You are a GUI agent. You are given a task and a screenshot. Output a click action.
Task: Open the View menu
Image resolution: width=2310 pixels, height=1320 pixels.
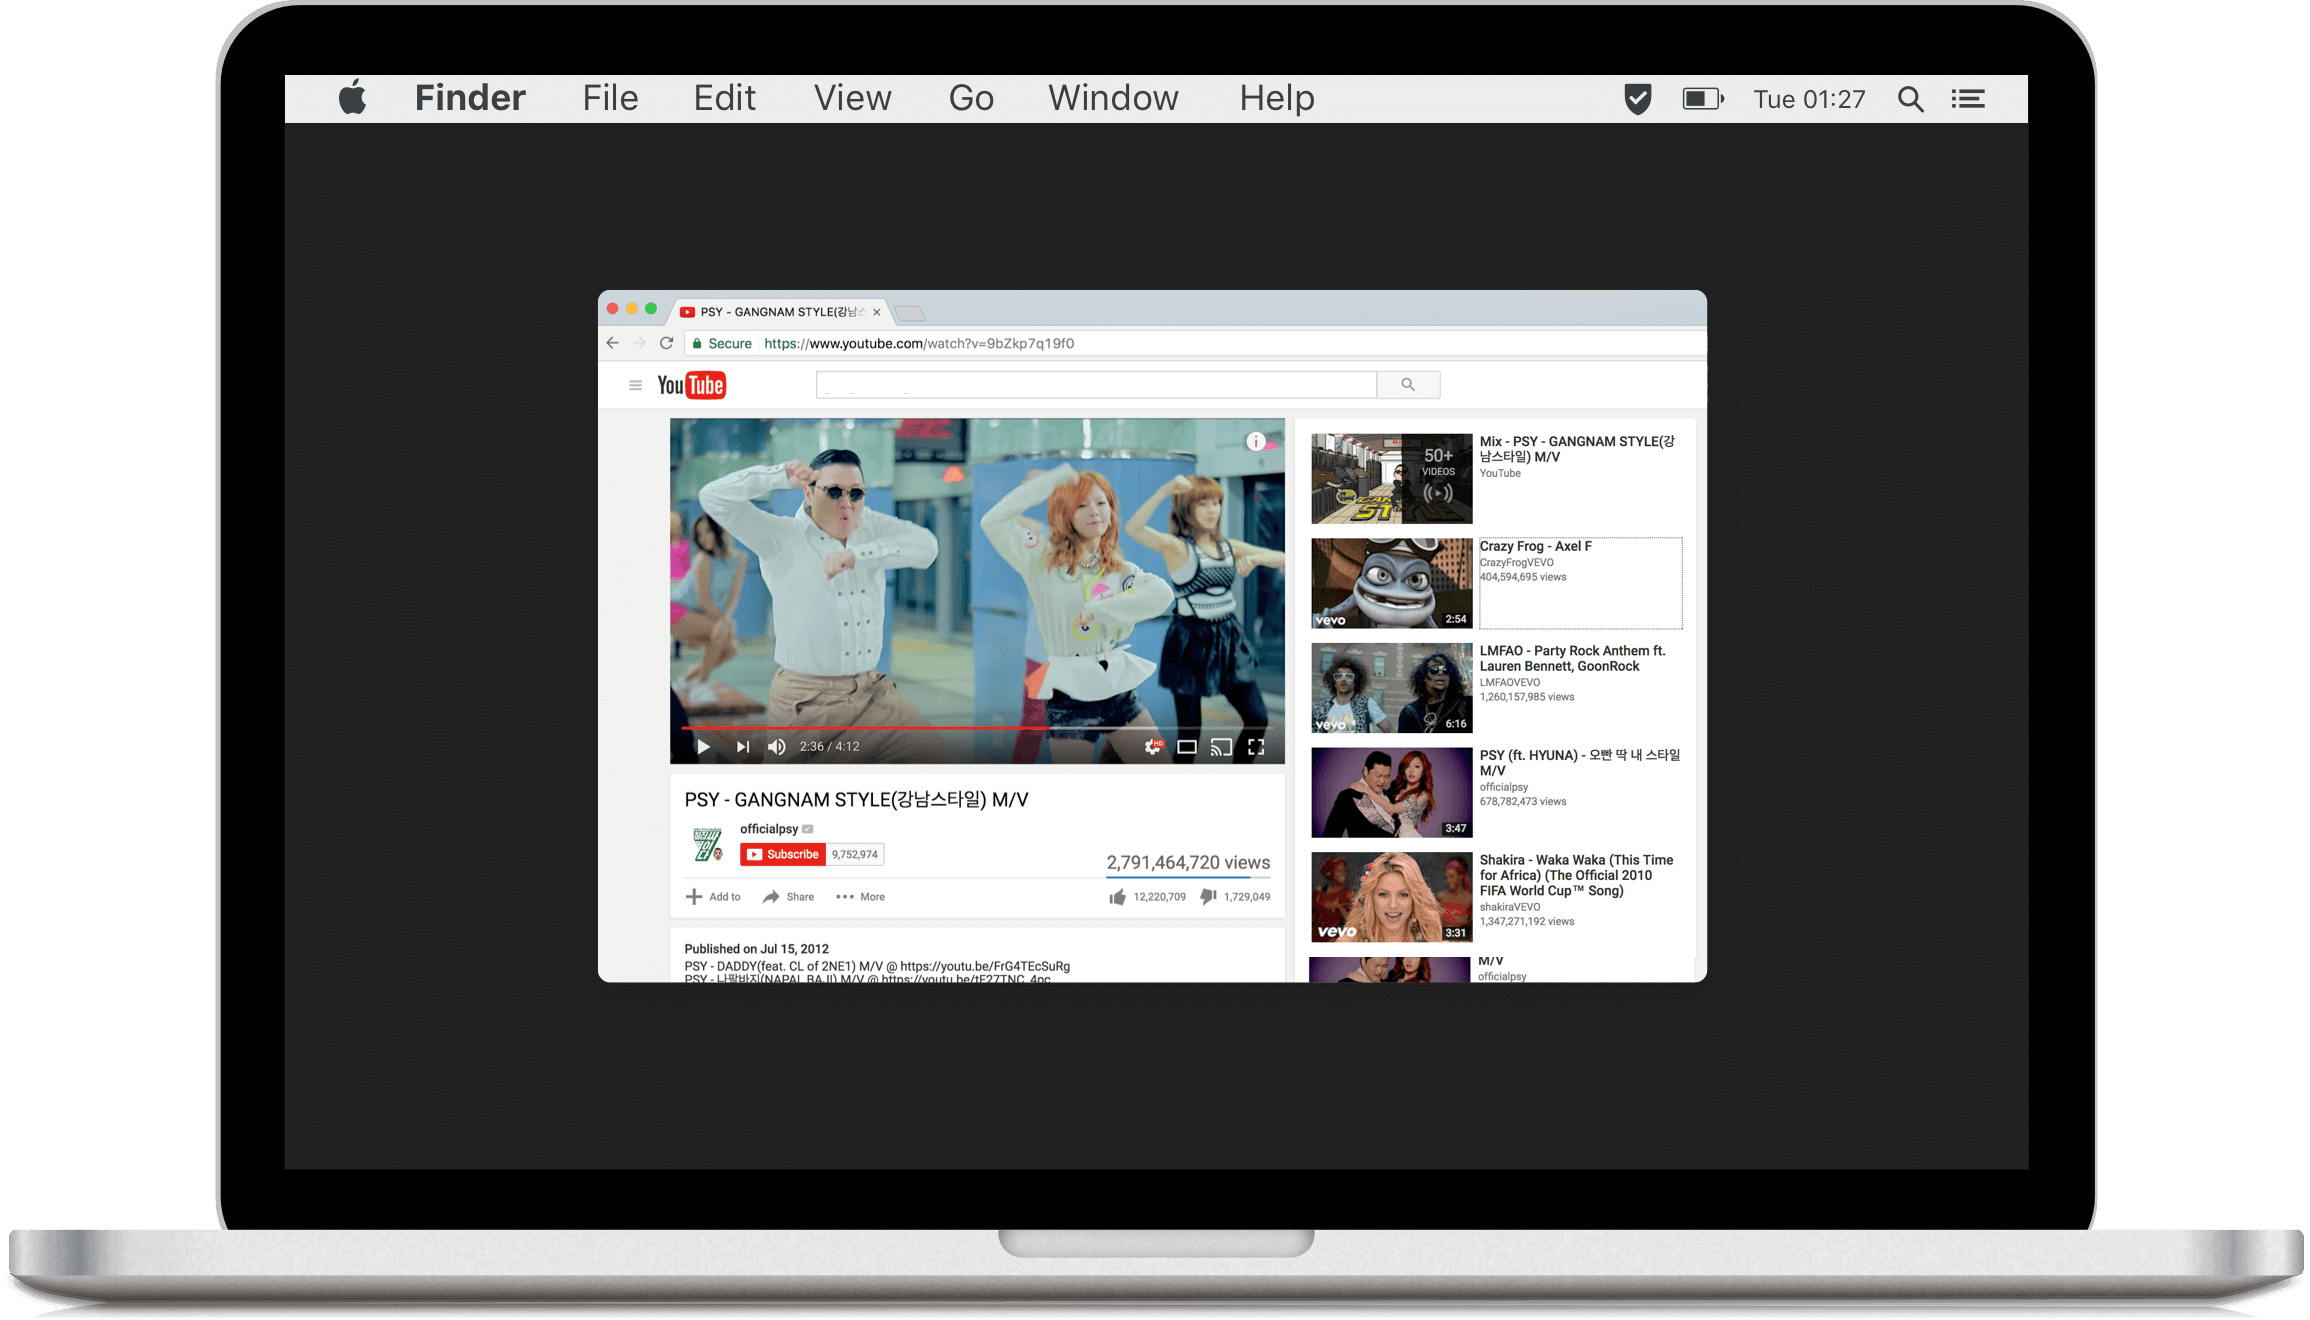coord(852,98)
